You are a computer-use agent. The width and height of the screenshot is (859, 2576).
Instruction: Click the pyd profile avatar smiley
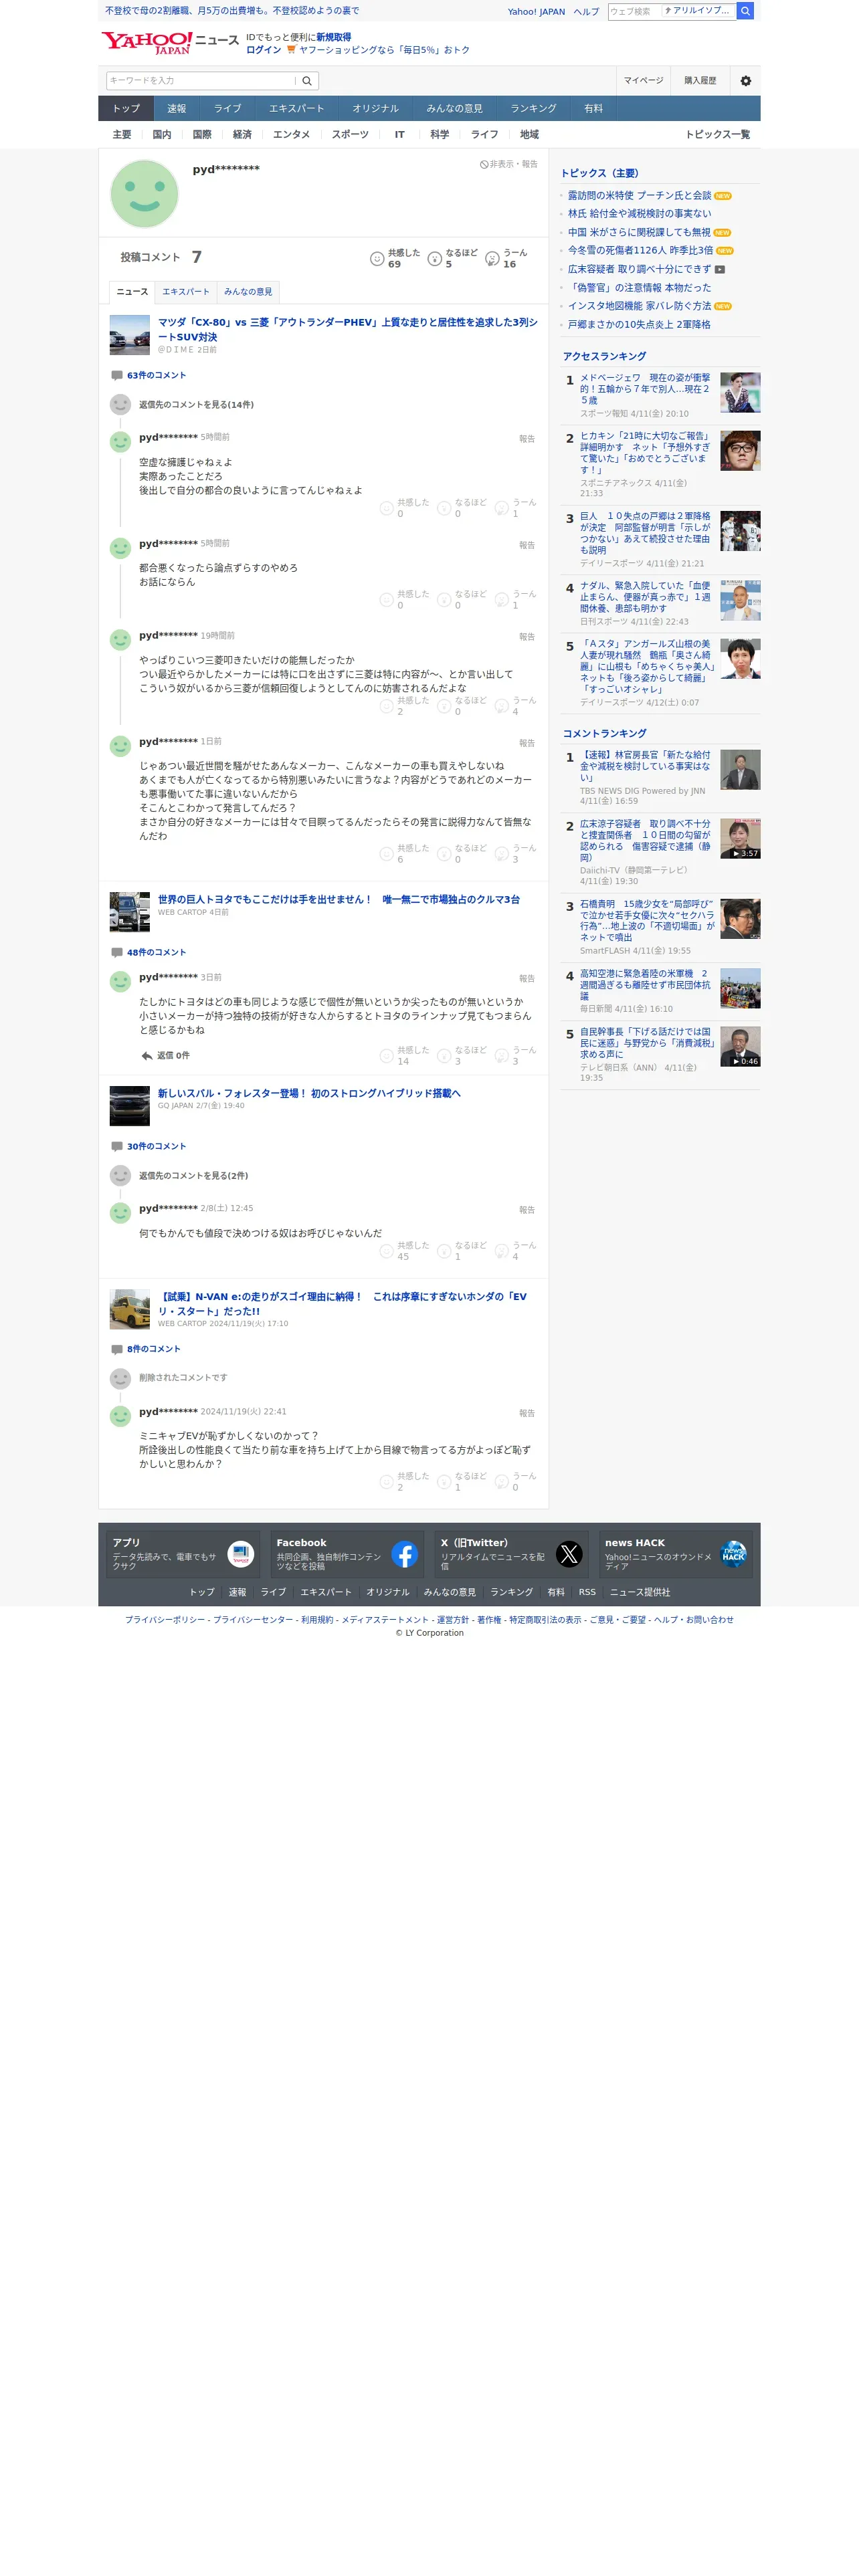144,194
